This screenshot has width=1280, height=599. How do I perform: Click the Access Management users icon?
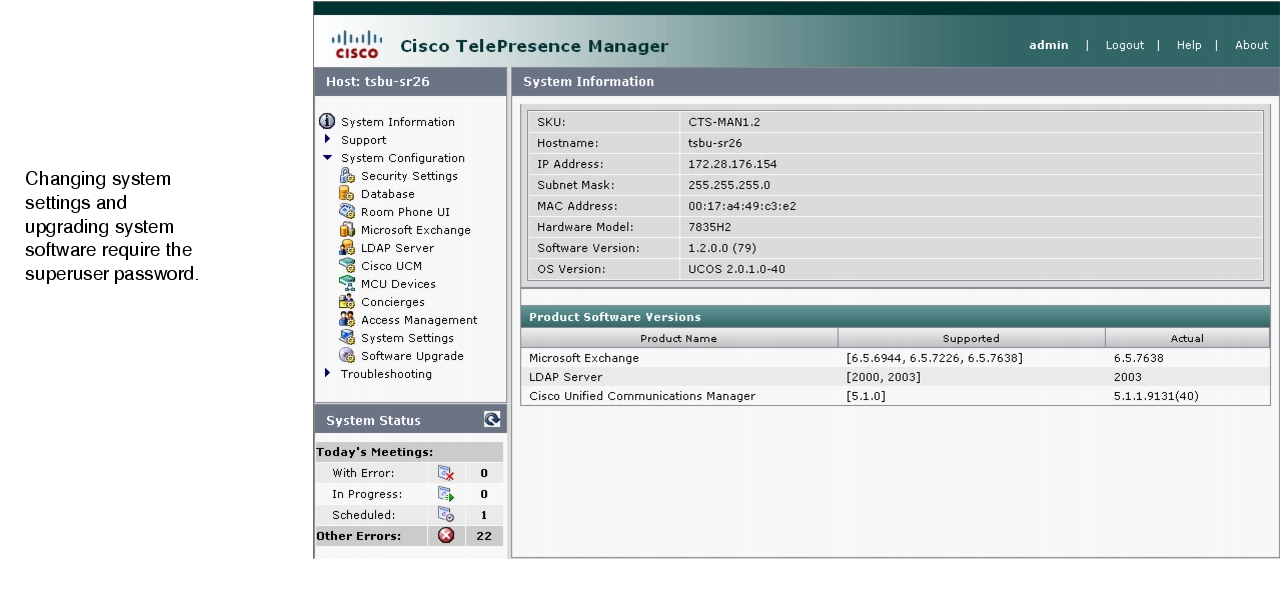tap(347, 320)
